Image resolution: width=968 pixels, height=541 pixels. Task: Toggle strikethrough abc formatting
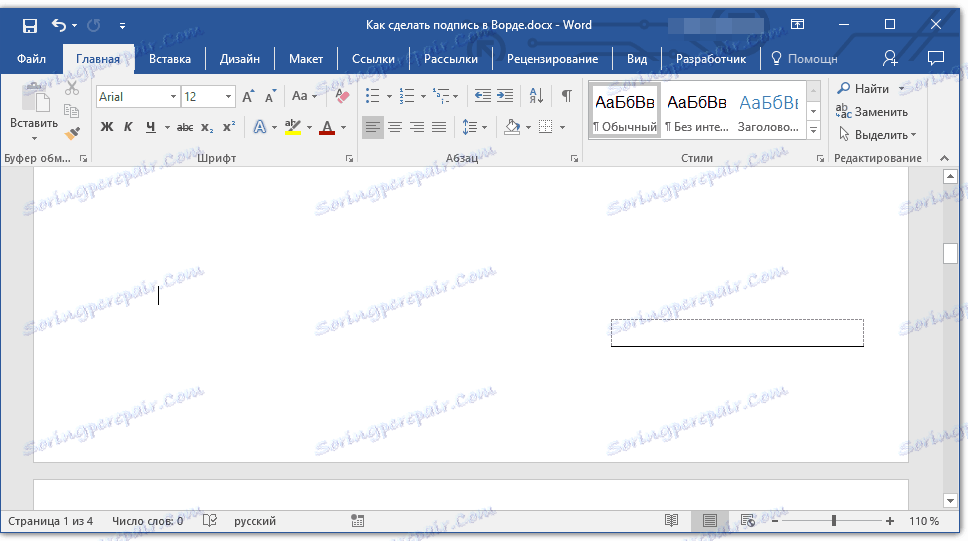click(185, 127)
